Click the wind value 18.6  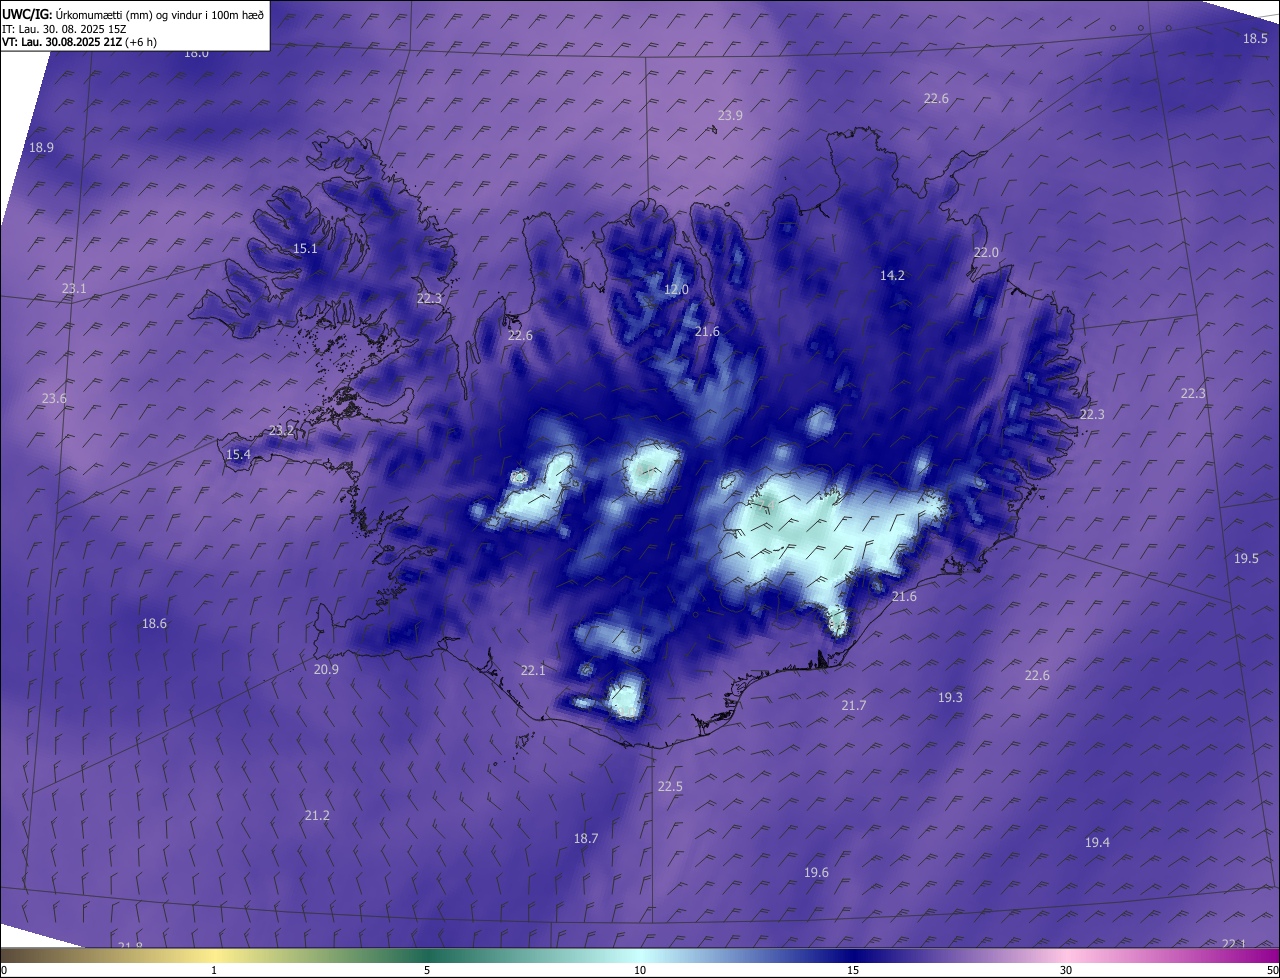[x=154, y=624]
